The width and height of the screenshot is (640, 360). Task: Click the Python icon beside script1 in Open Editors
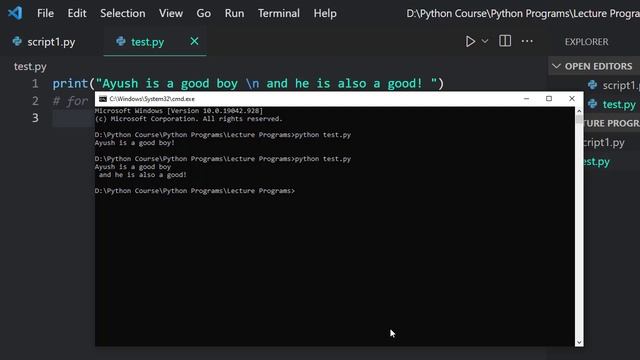pyautogui.click(x=592, y=85)
